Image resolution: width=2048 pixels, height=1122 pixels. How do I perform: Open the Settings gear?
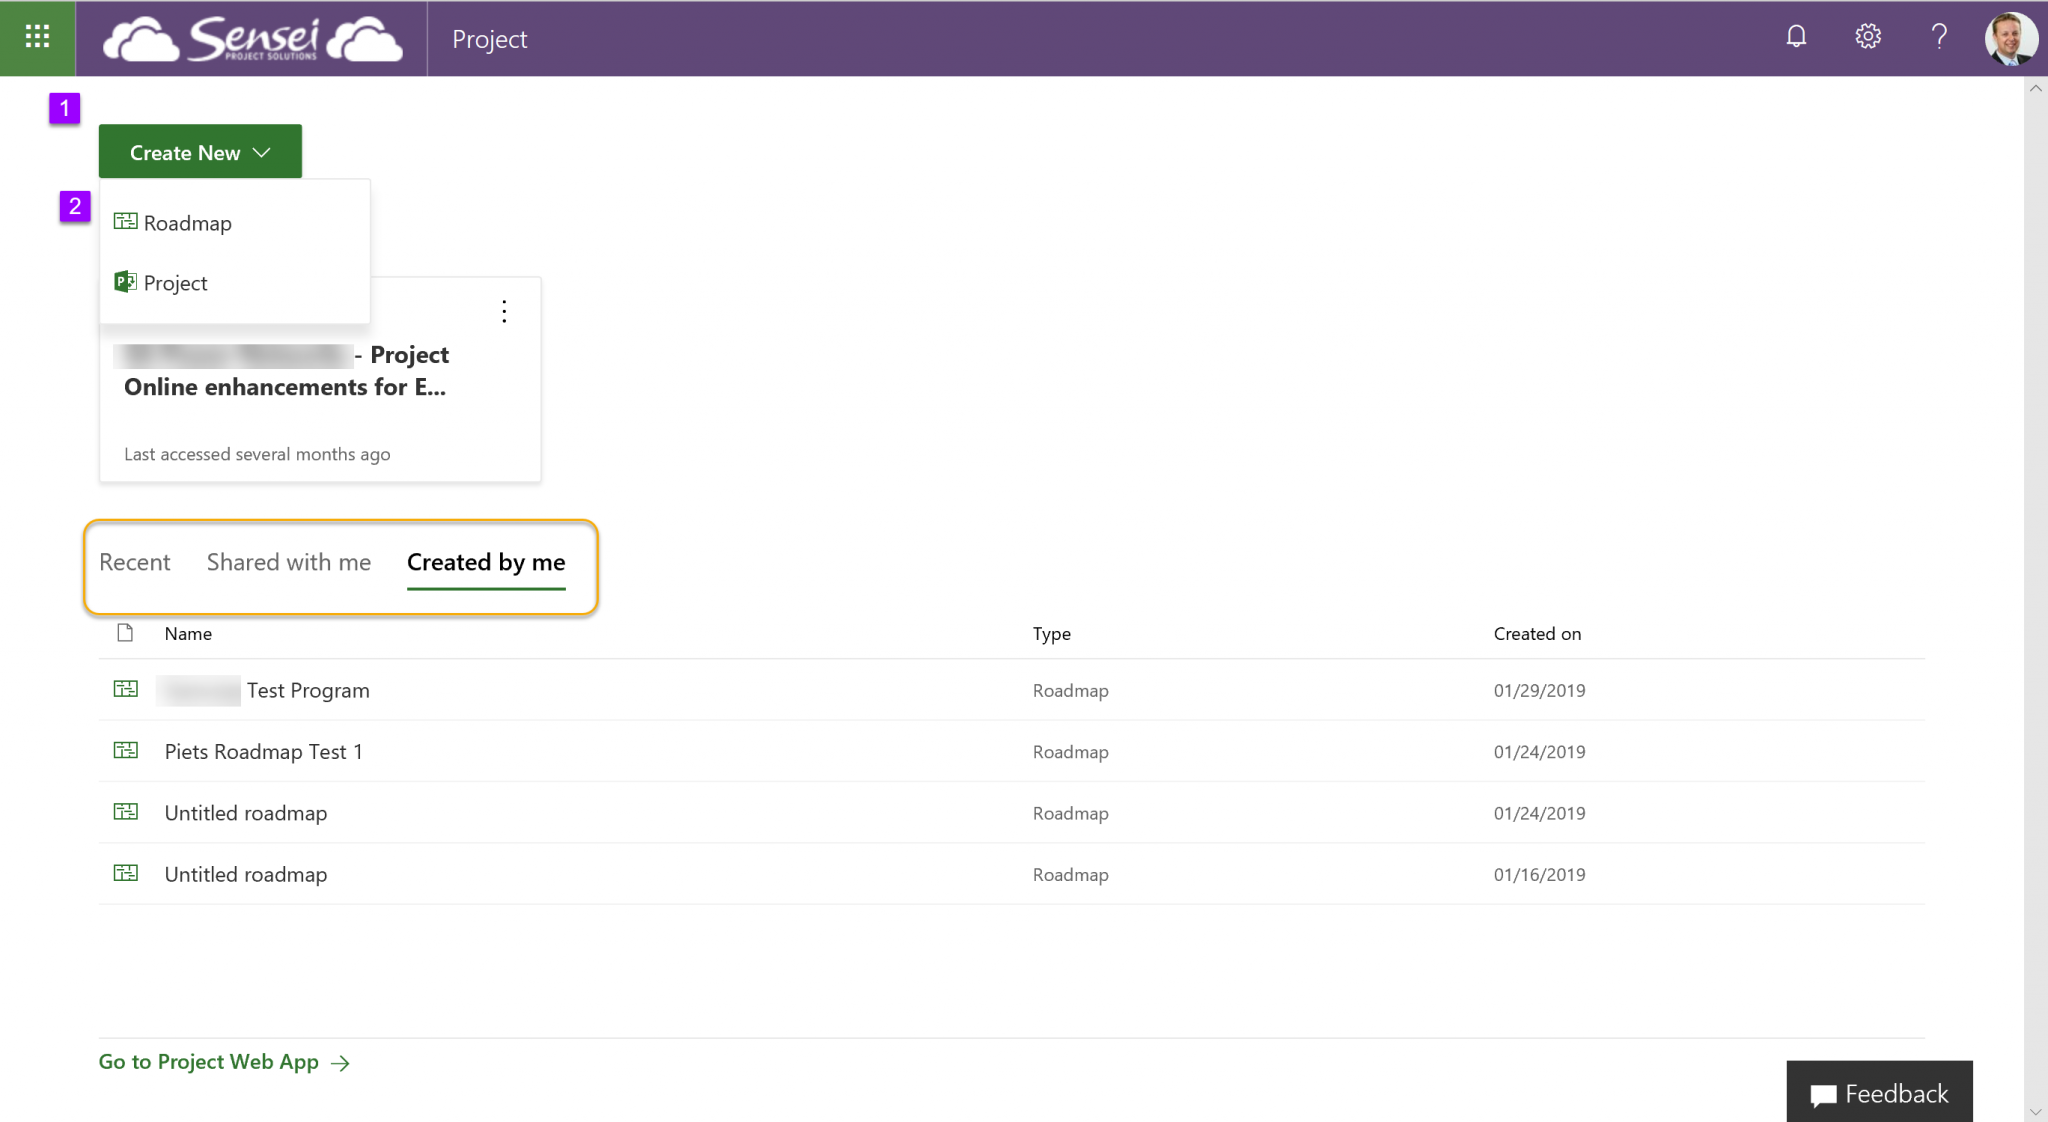[1867, 36]
